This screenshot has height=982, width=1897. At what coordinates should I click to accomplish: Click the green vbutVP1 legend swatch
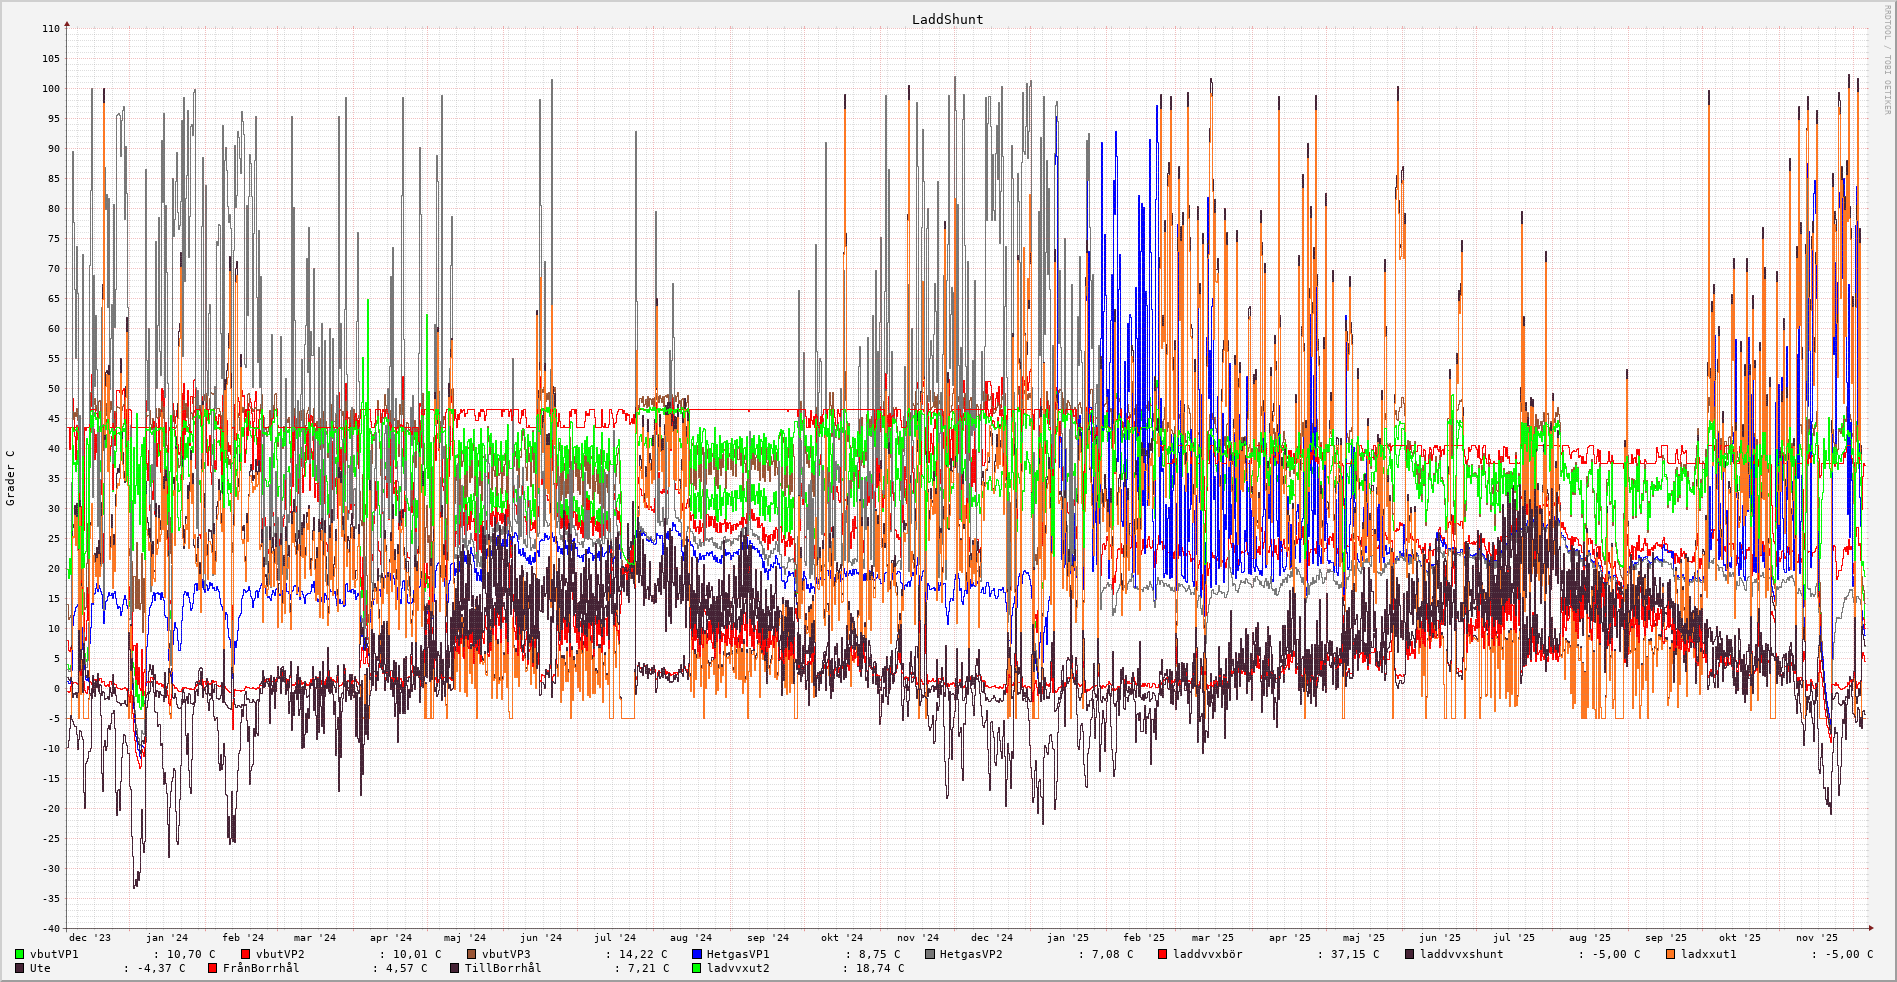coord(20,954)
